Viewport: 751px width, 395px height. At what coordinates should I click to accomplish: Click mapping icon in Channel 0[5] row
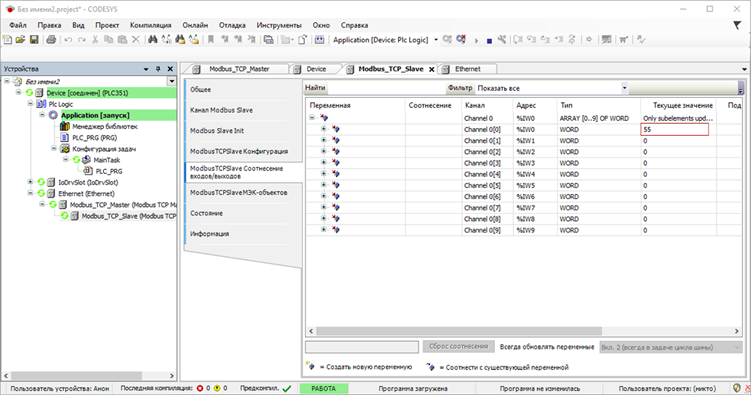point(336,185)
